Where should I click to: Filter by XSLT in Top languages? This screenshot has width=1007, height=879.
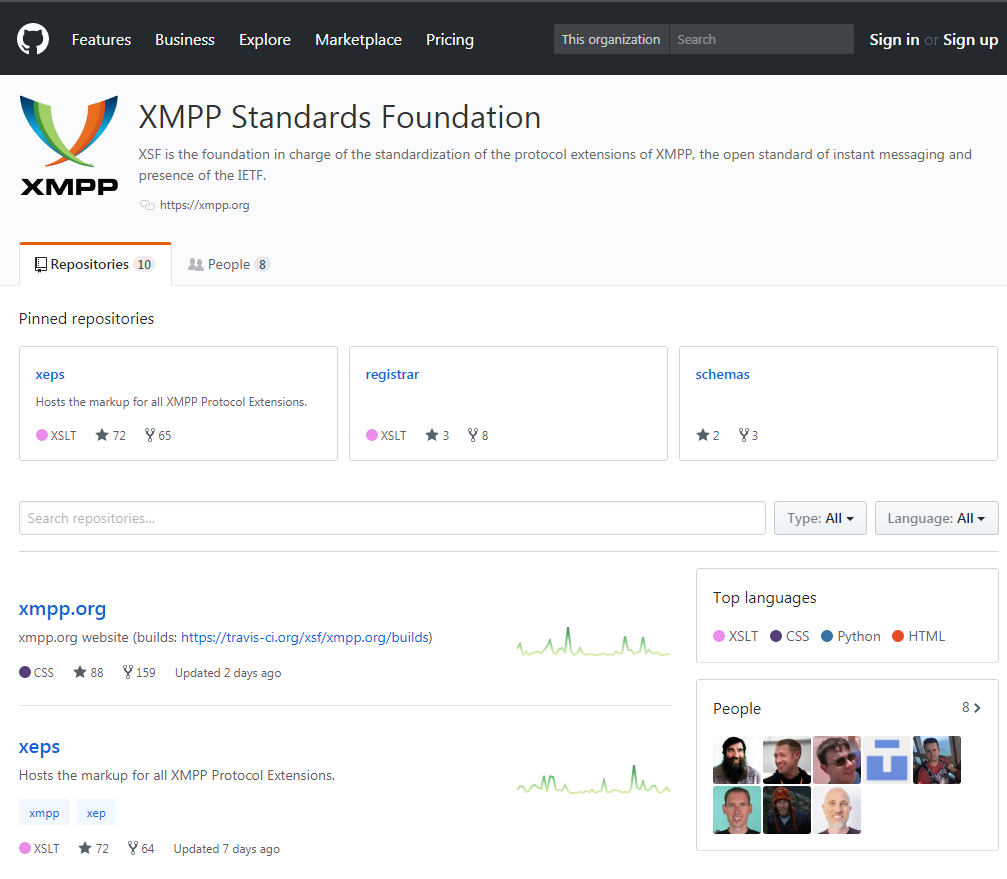(x=736, y=636)
